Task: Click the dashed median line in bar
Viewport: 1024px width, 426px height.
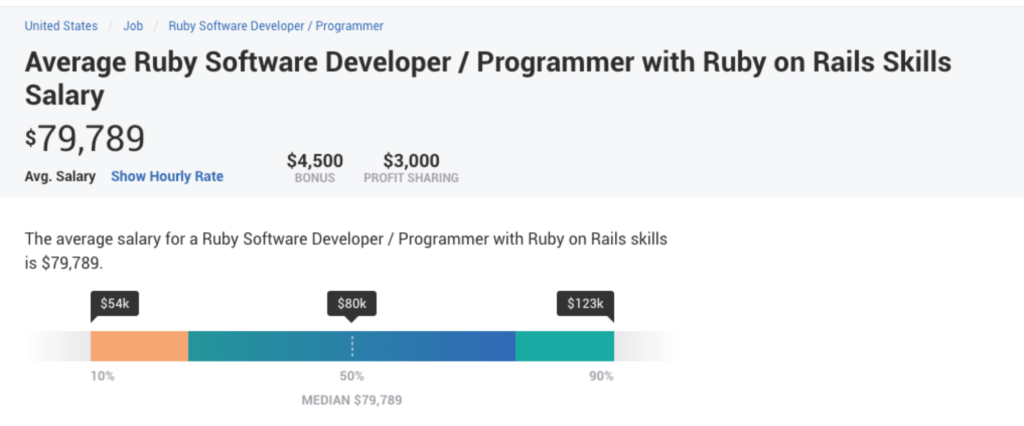Action: [x=352, y=346]
